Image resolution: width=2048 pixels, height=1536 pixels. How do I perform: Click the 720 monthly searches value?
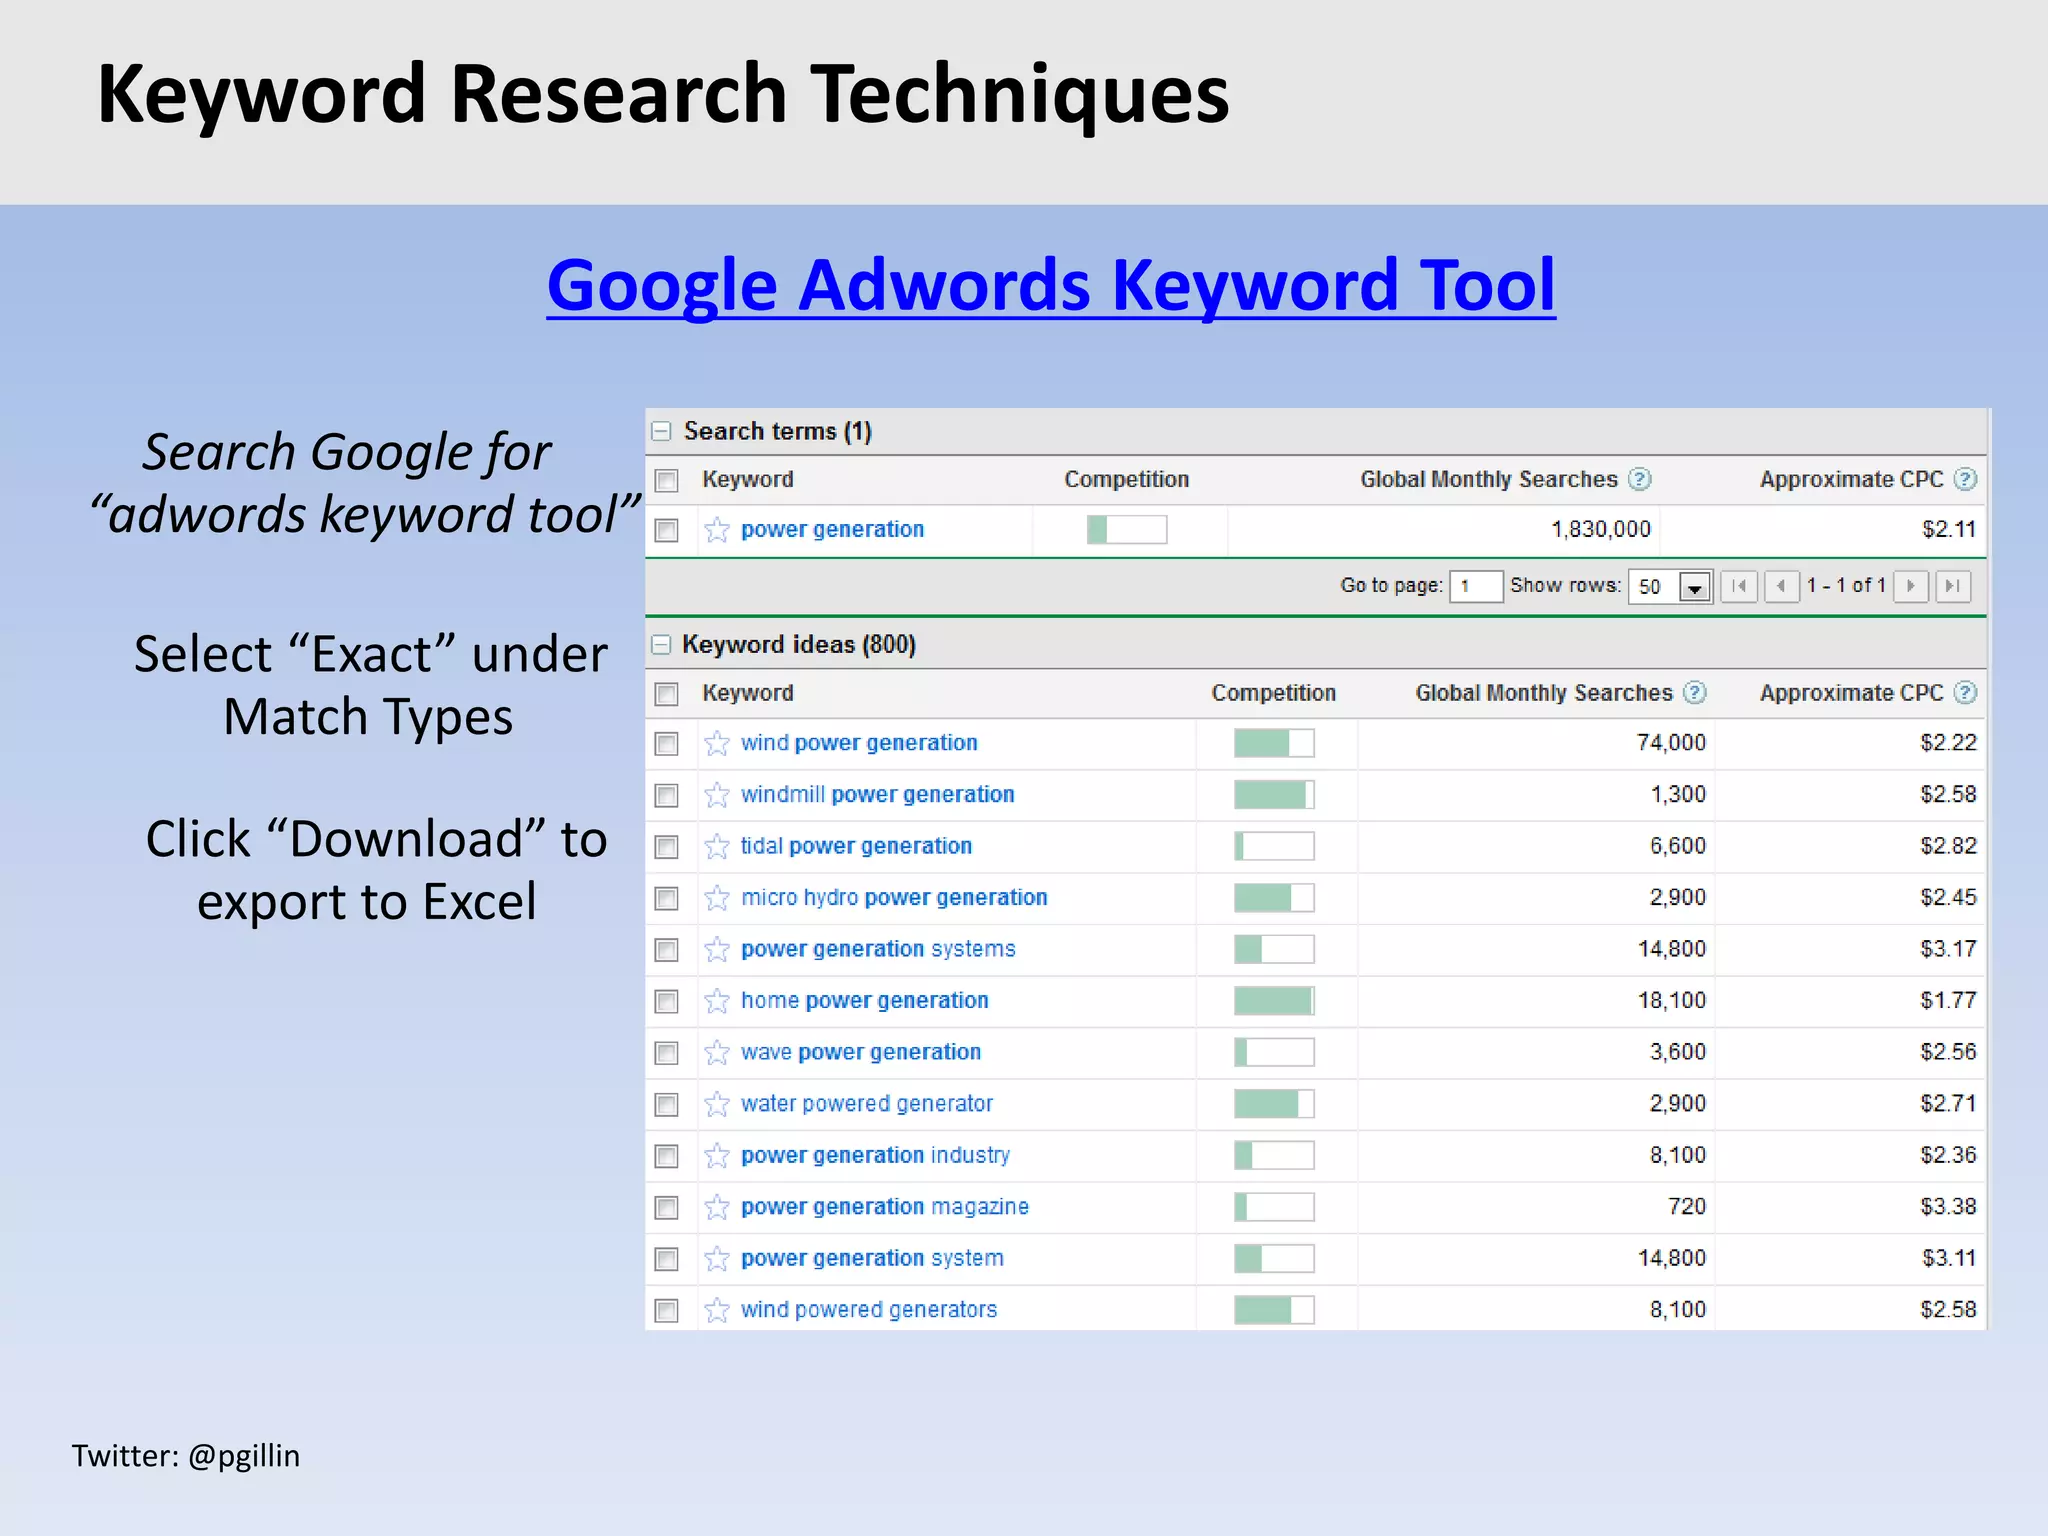click(1687, 1207)
